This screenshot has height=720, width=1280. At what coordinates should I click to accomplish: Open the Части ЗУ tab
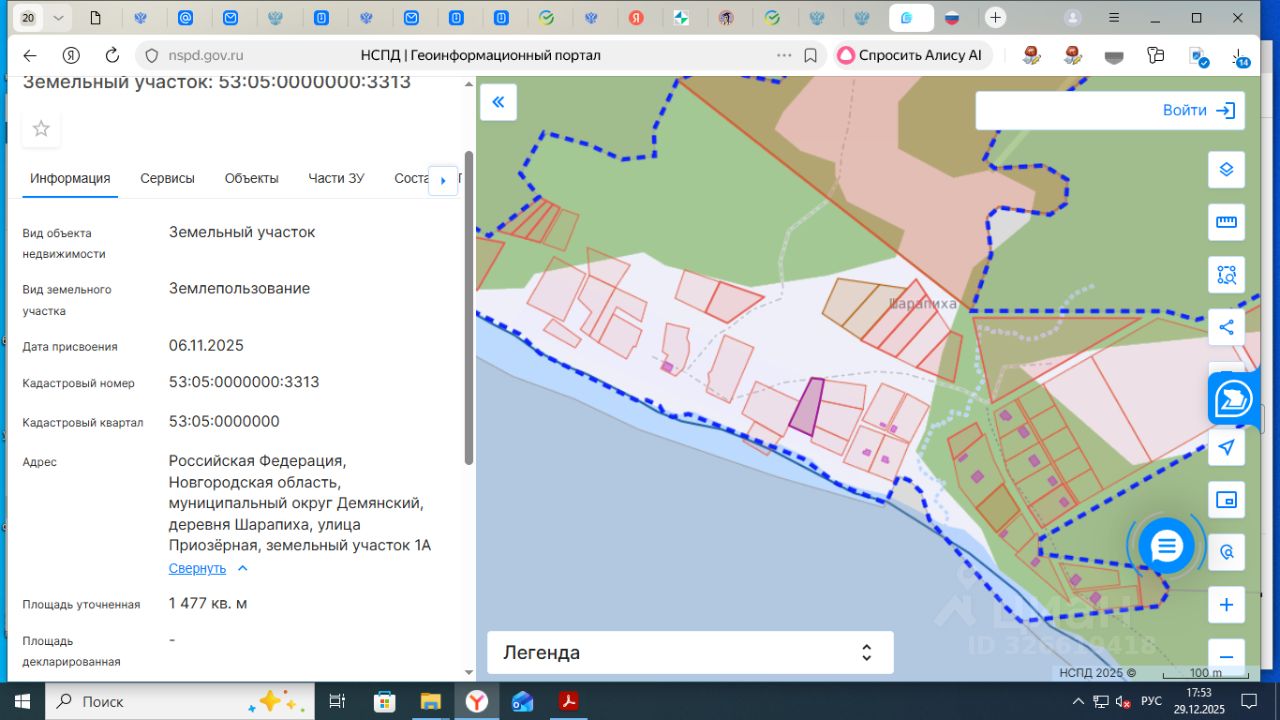[336, 178]
